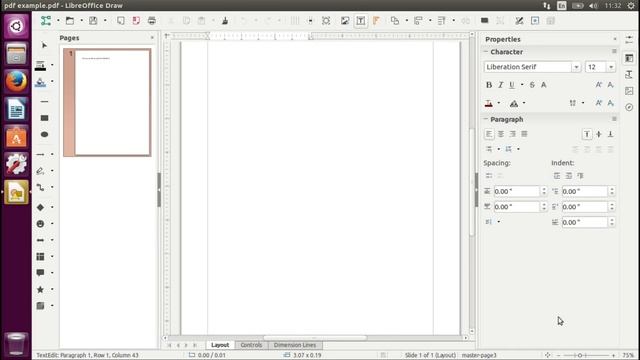Open Ubuntu Software Center from launcher
Viewport: 640px width, 360px height.
16,137
